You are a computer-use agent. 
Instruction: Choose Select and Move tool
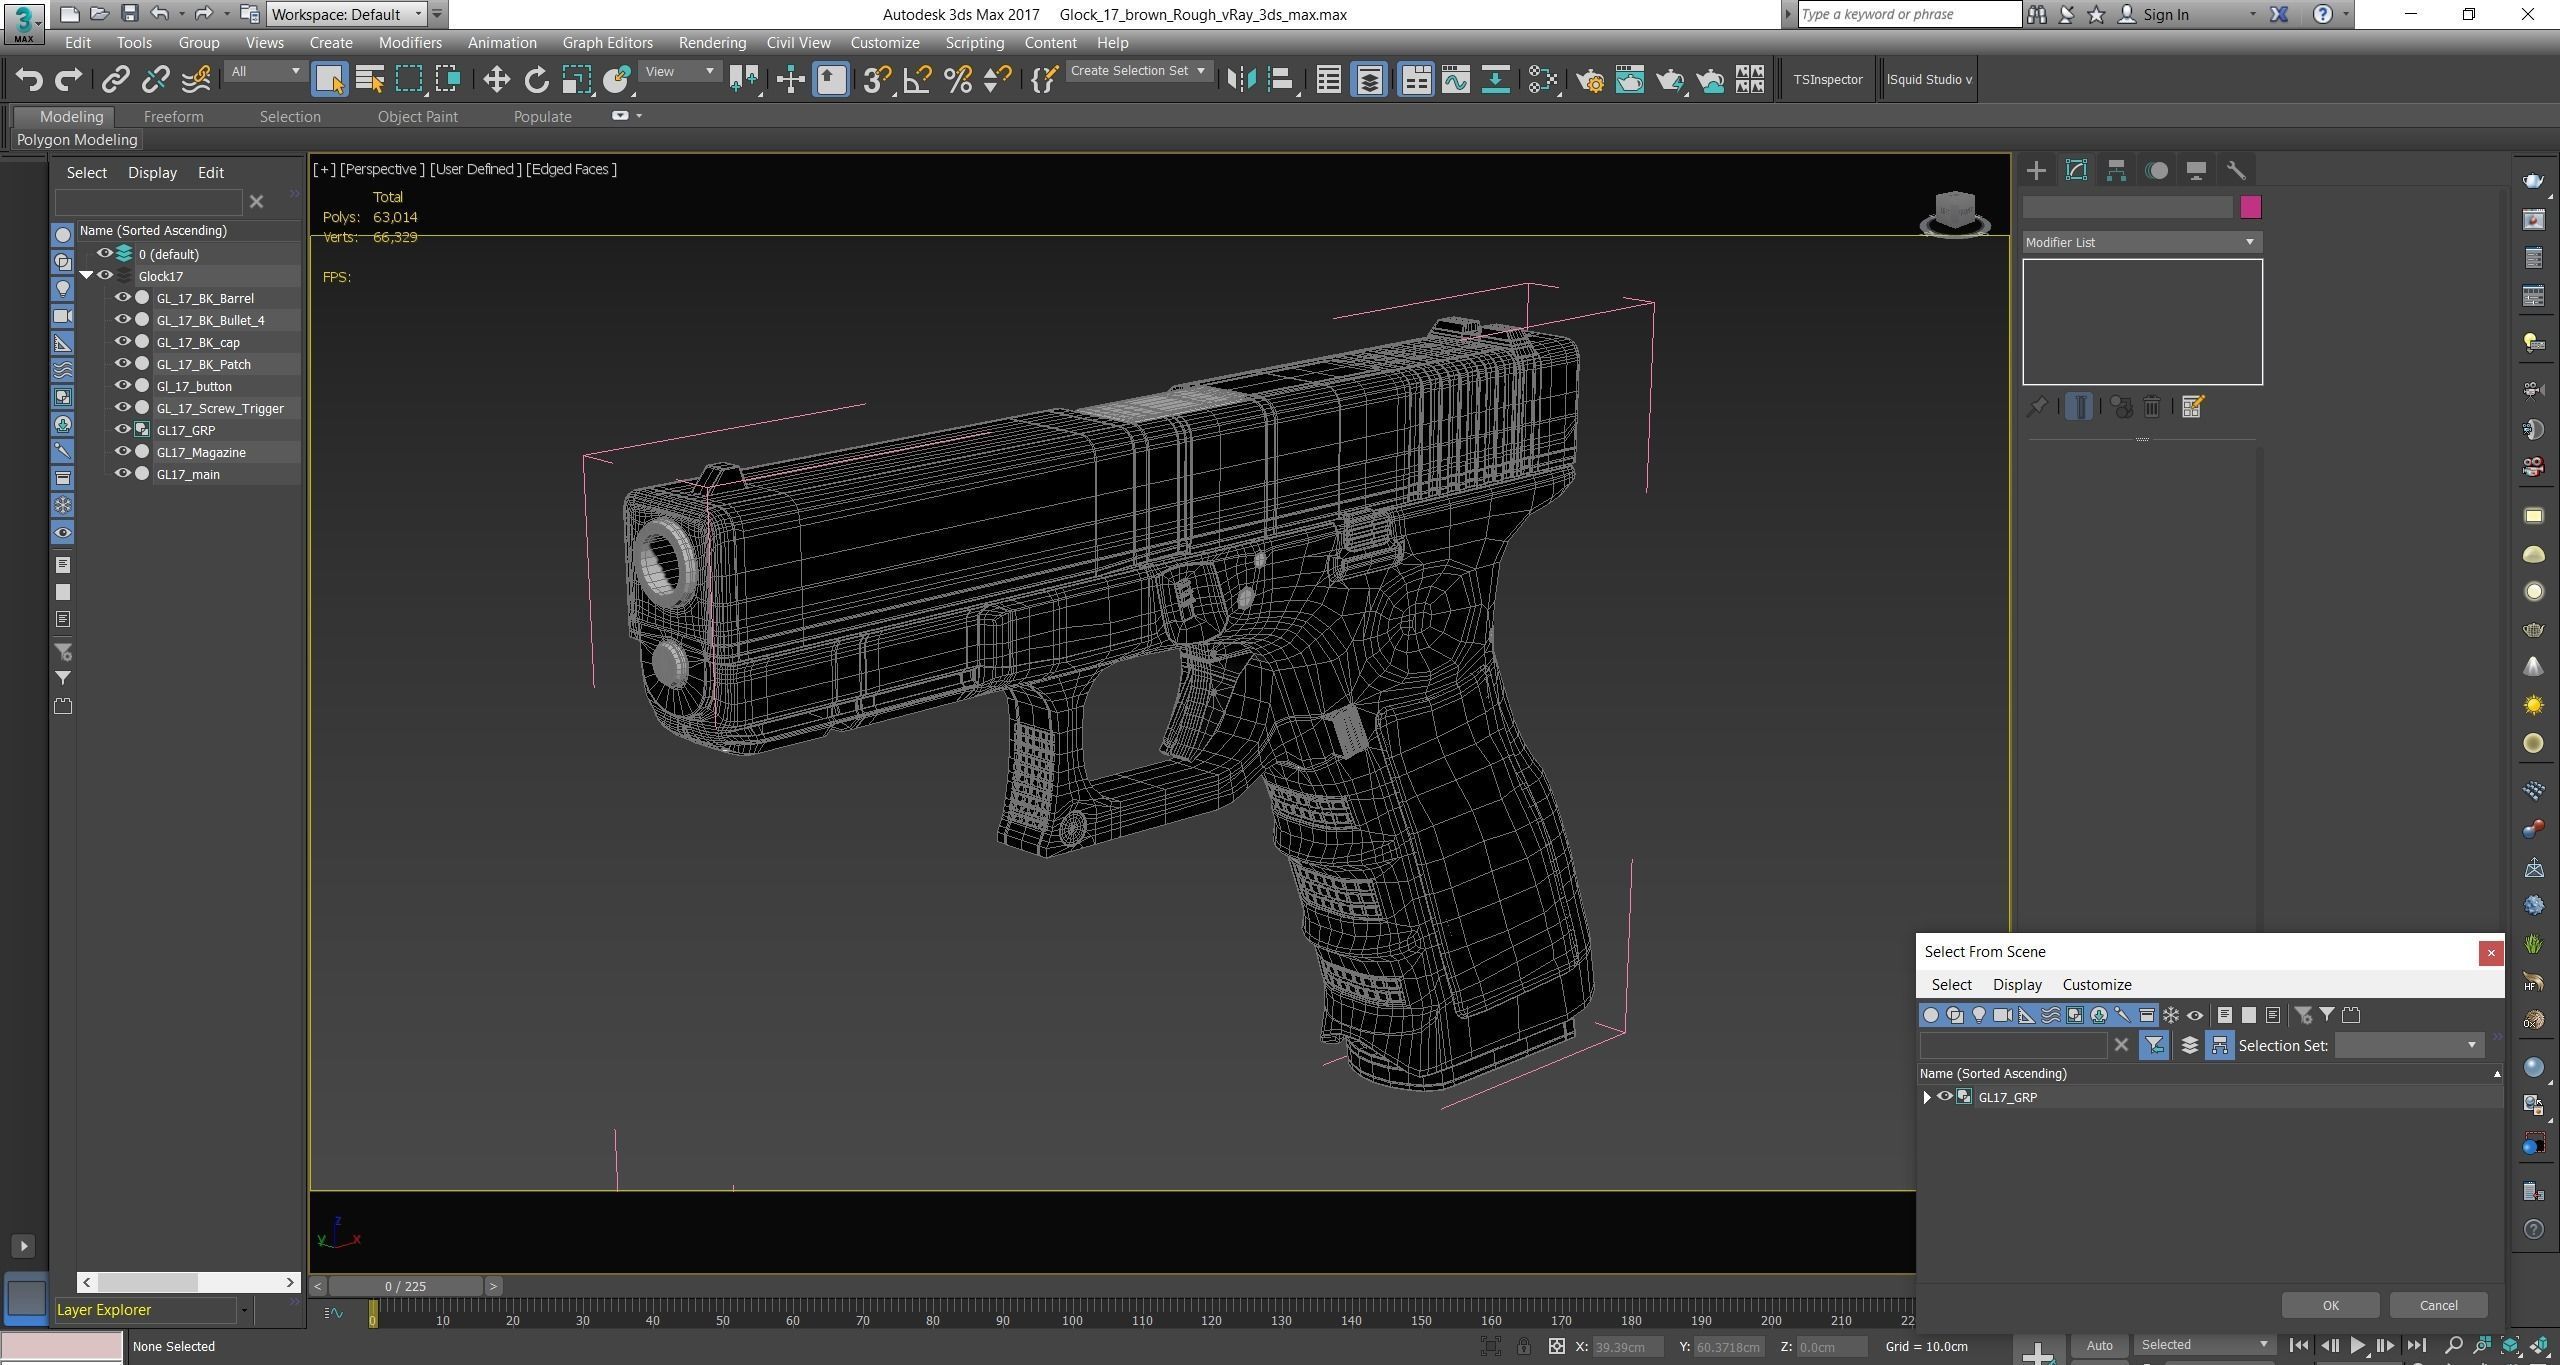496,80
